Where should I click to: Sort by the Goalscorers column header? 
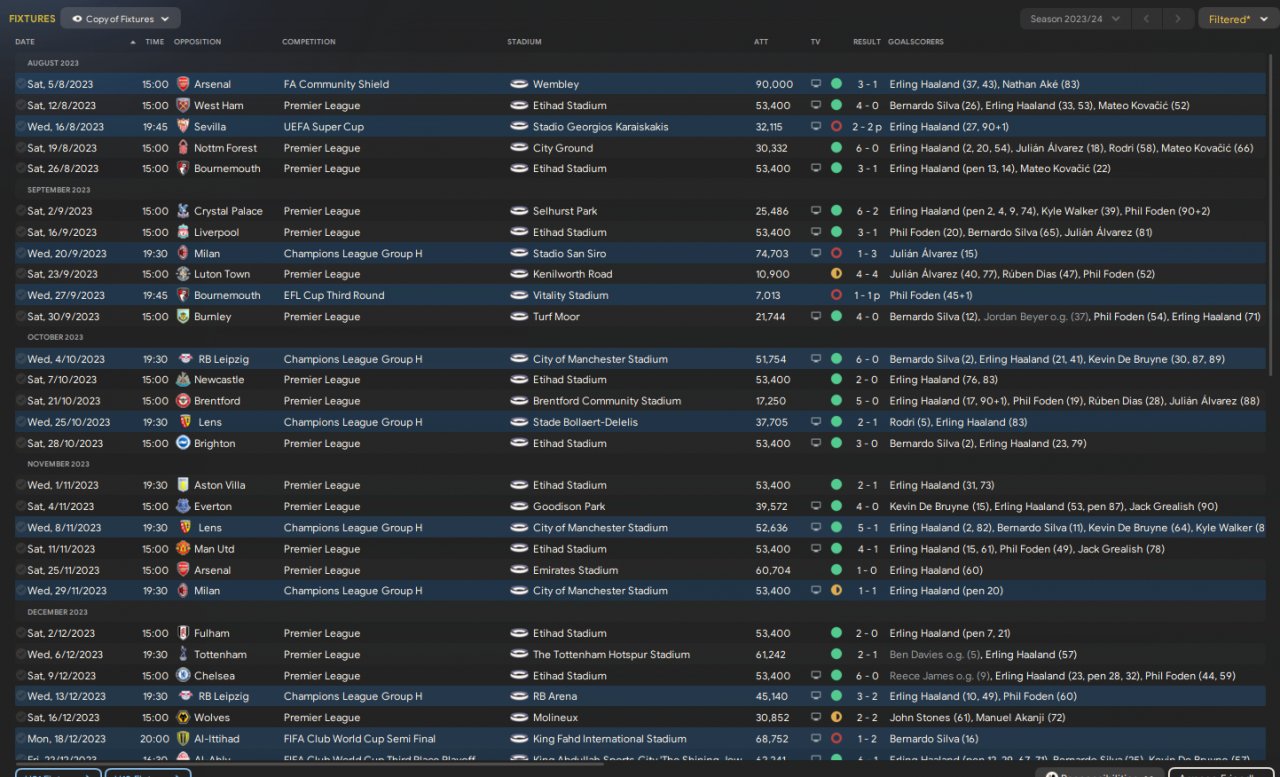coord(916,42)
